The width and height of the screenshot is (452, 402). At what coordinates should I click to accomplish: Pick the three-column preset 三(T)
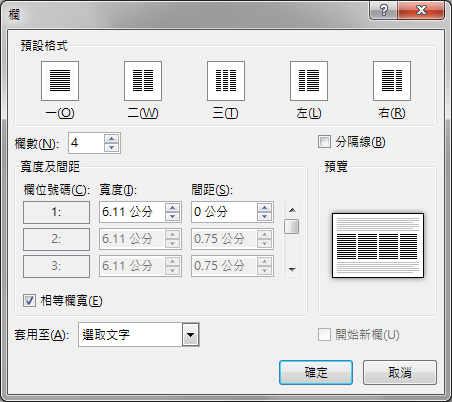(226, 81)
